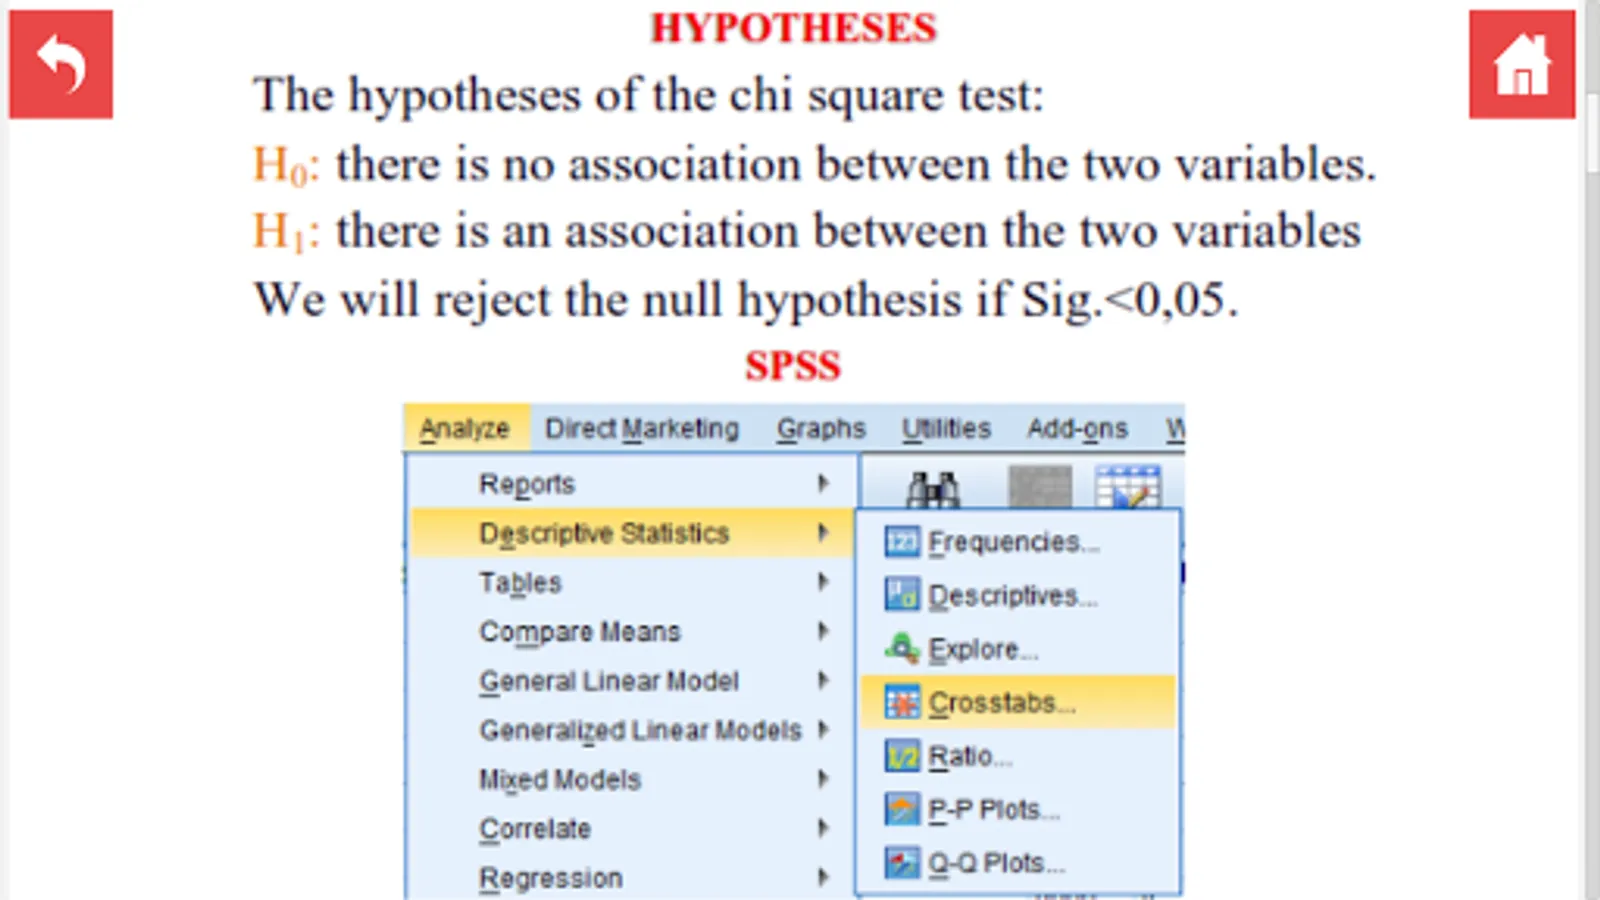Select Tables in the Analyze menu
The width and height of the screenshot is (1600, 900).
point(632,582)
